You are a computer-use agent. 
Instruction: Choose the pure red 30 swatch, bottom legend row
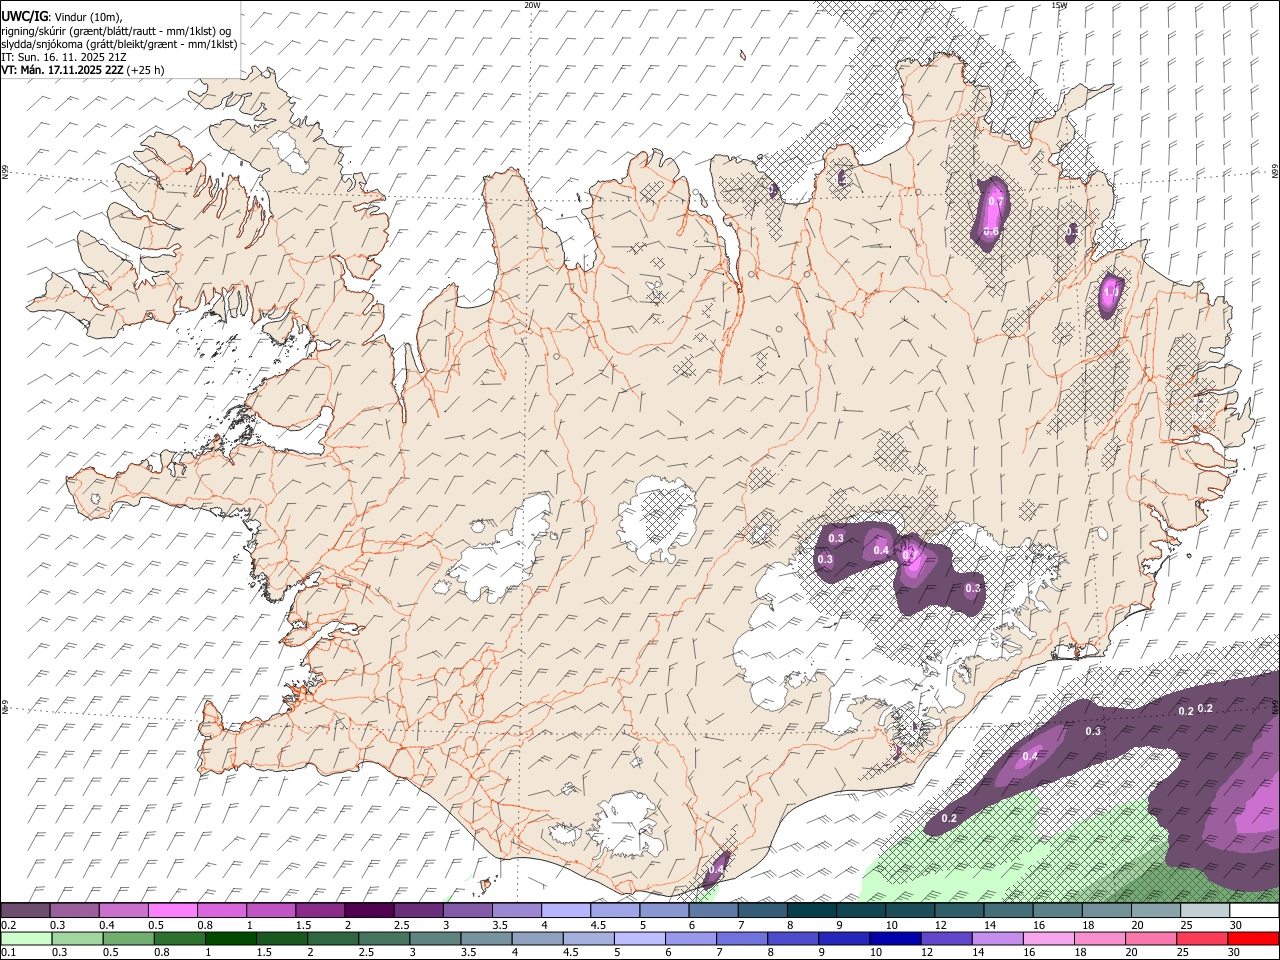(1253, 938)
